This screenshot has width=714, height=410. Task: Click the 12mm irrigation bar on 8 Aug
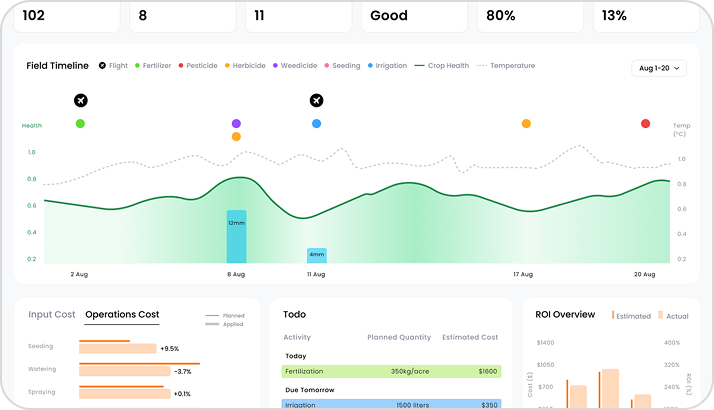tap(236, 237)
